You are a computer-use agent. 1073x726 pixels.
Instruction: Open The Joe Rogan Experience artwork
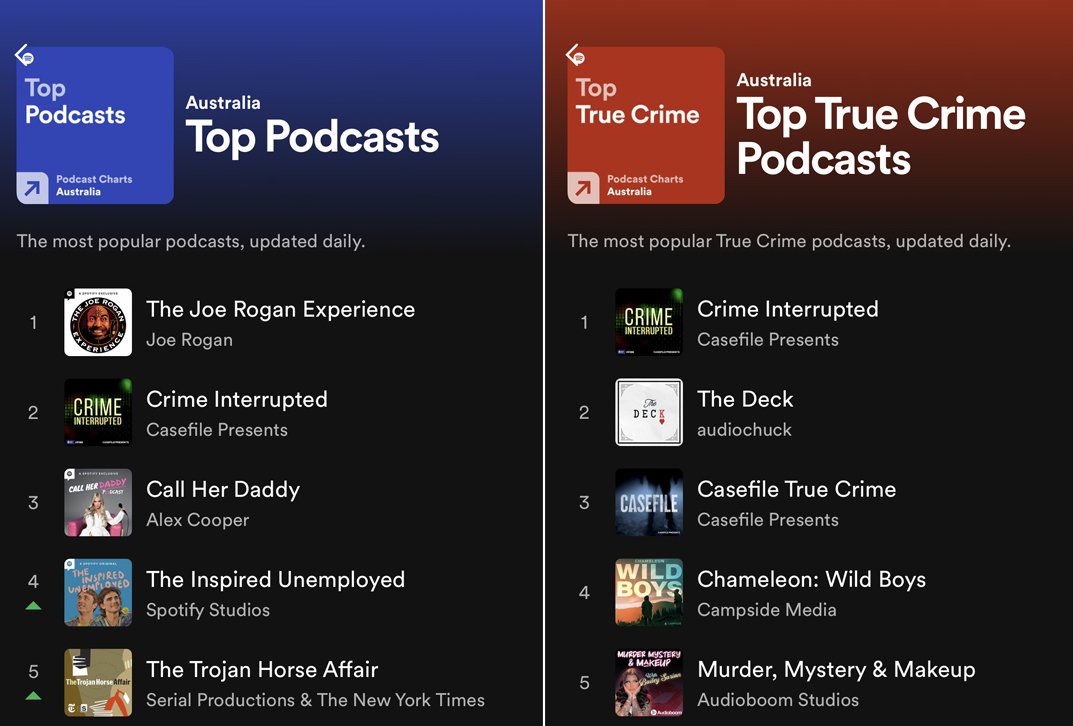pos(98,322)
